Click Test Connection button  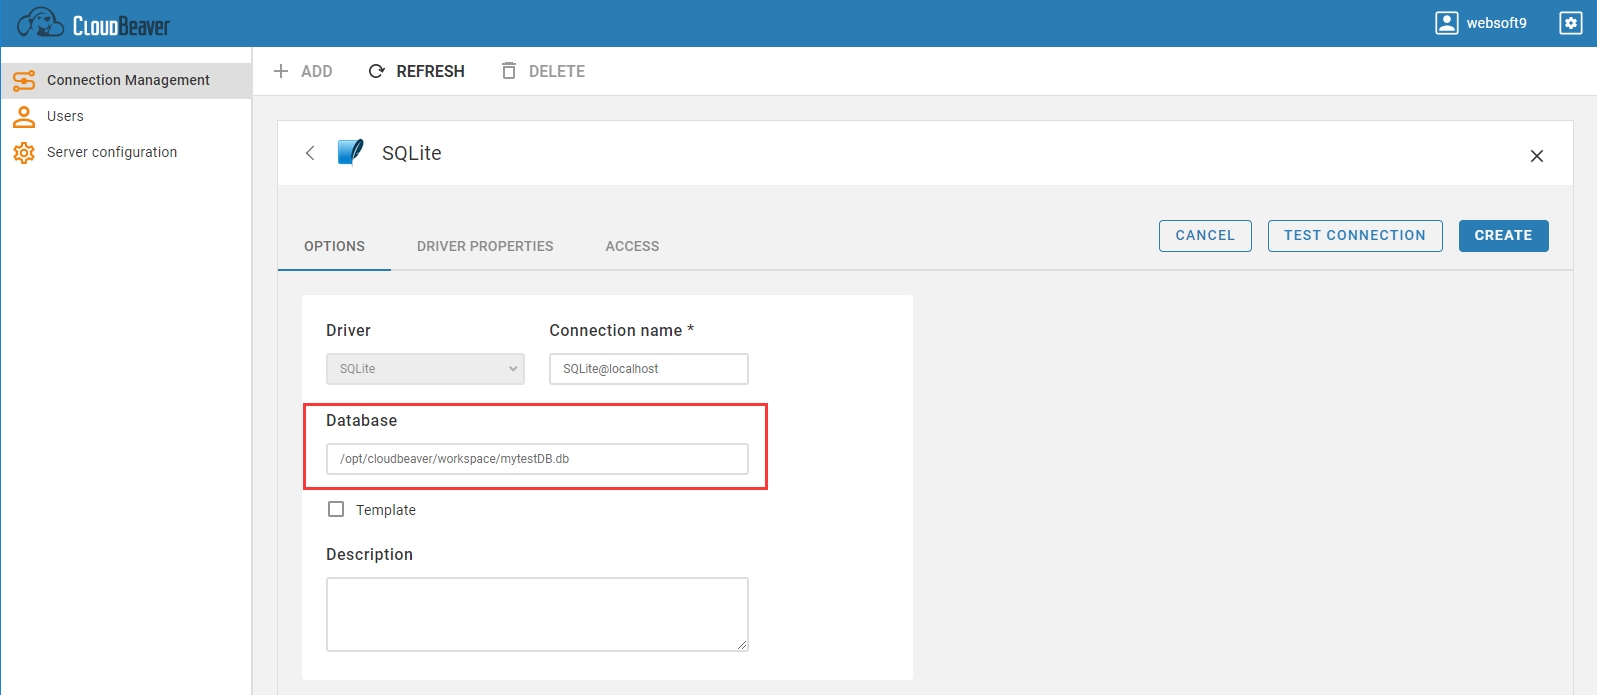[x=1354, y=236]
